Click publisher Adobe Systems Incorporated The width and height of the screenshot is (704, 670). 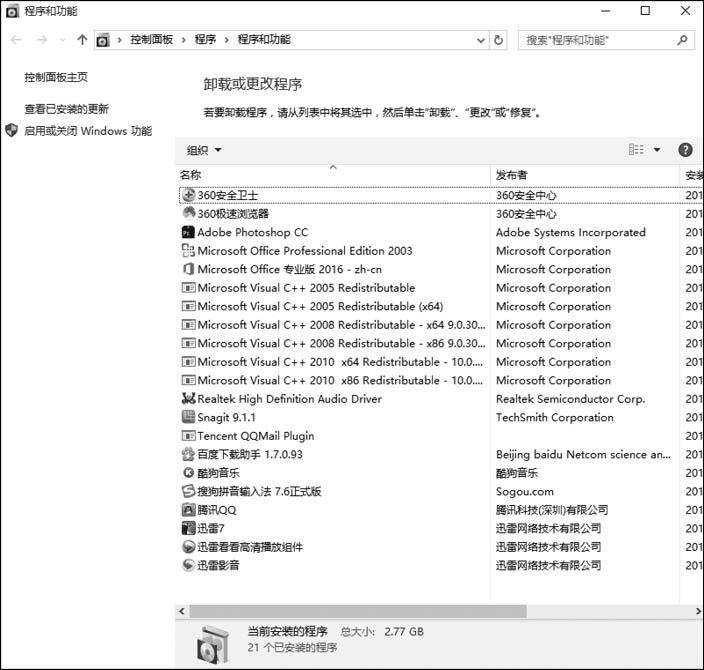[571, 232]
